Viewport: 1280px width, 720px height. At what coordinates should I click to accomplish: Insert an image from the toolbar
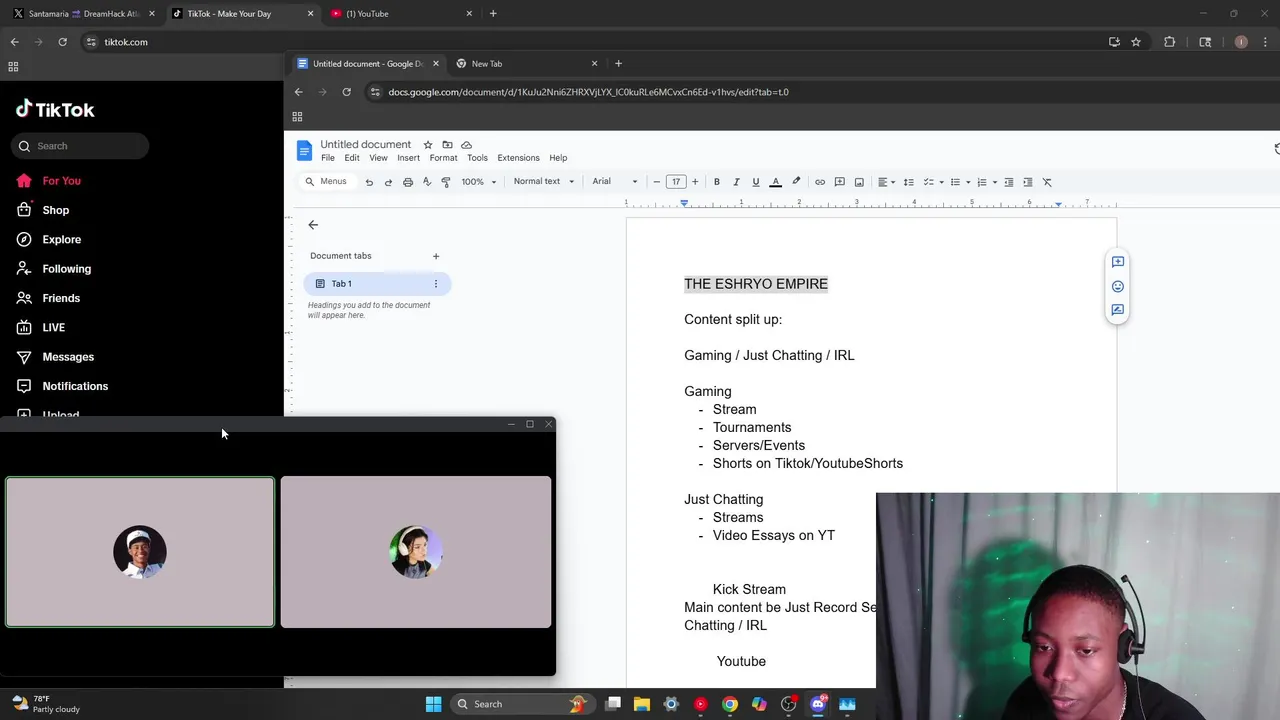tap(859, 182)
